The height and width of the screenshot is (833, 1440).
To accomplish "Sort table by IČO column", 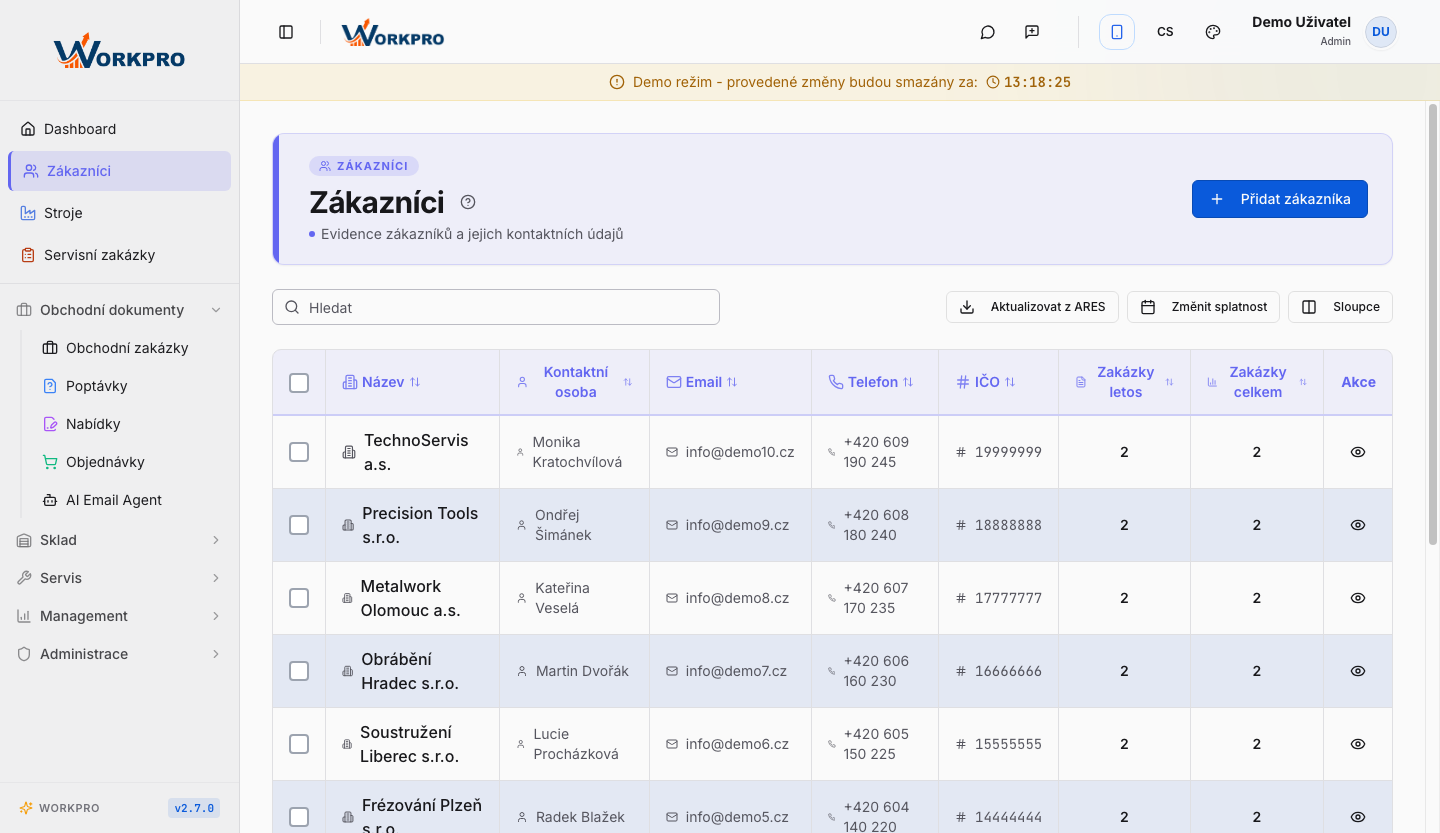I will pos(986,382).
